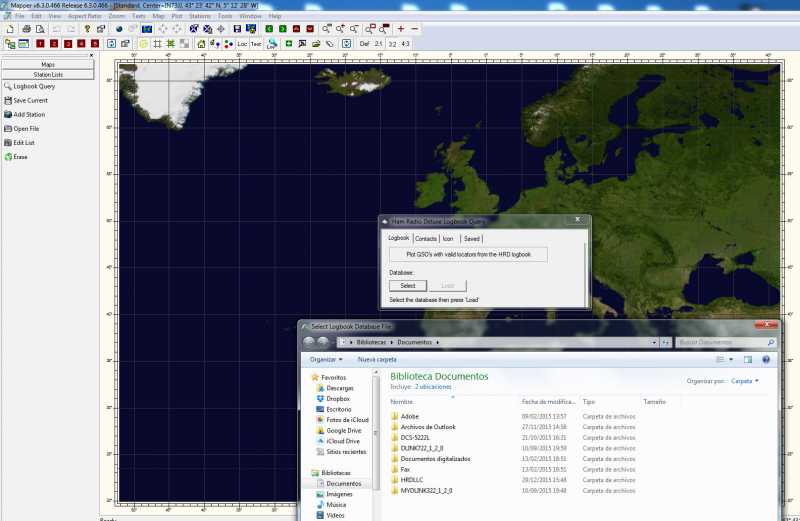Screen dimensions: 800x521
Task: Sort by the Nombre column header
Action: click(402, 402)
